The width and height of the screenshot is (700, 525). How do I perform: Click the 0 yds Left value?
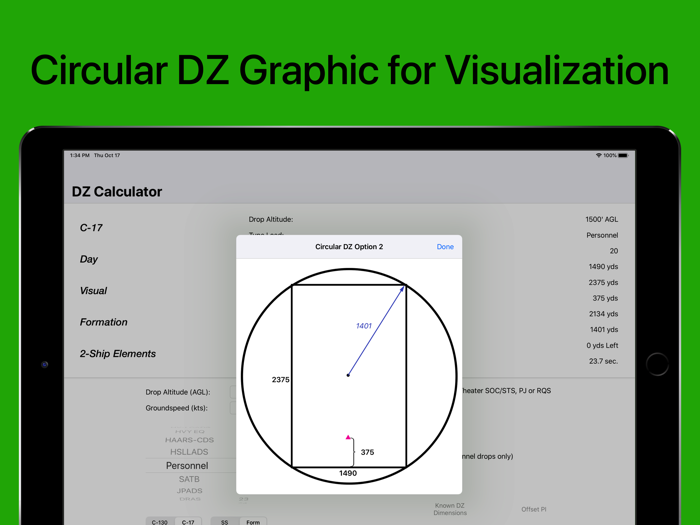coord(602,346)
